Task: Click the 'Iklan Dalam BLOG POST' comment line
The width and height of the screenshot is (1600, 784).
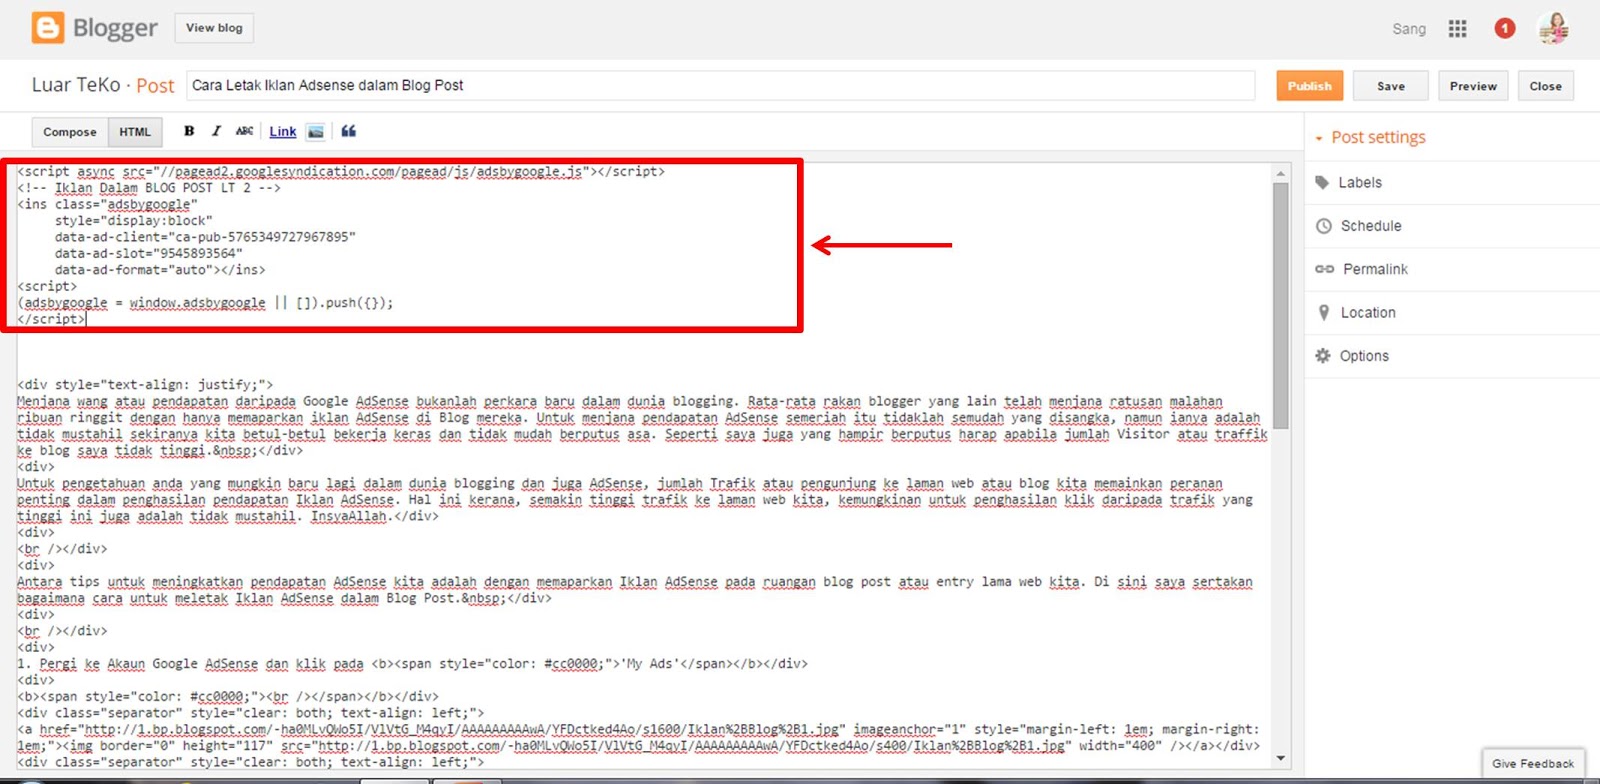Action: point(149,188)
